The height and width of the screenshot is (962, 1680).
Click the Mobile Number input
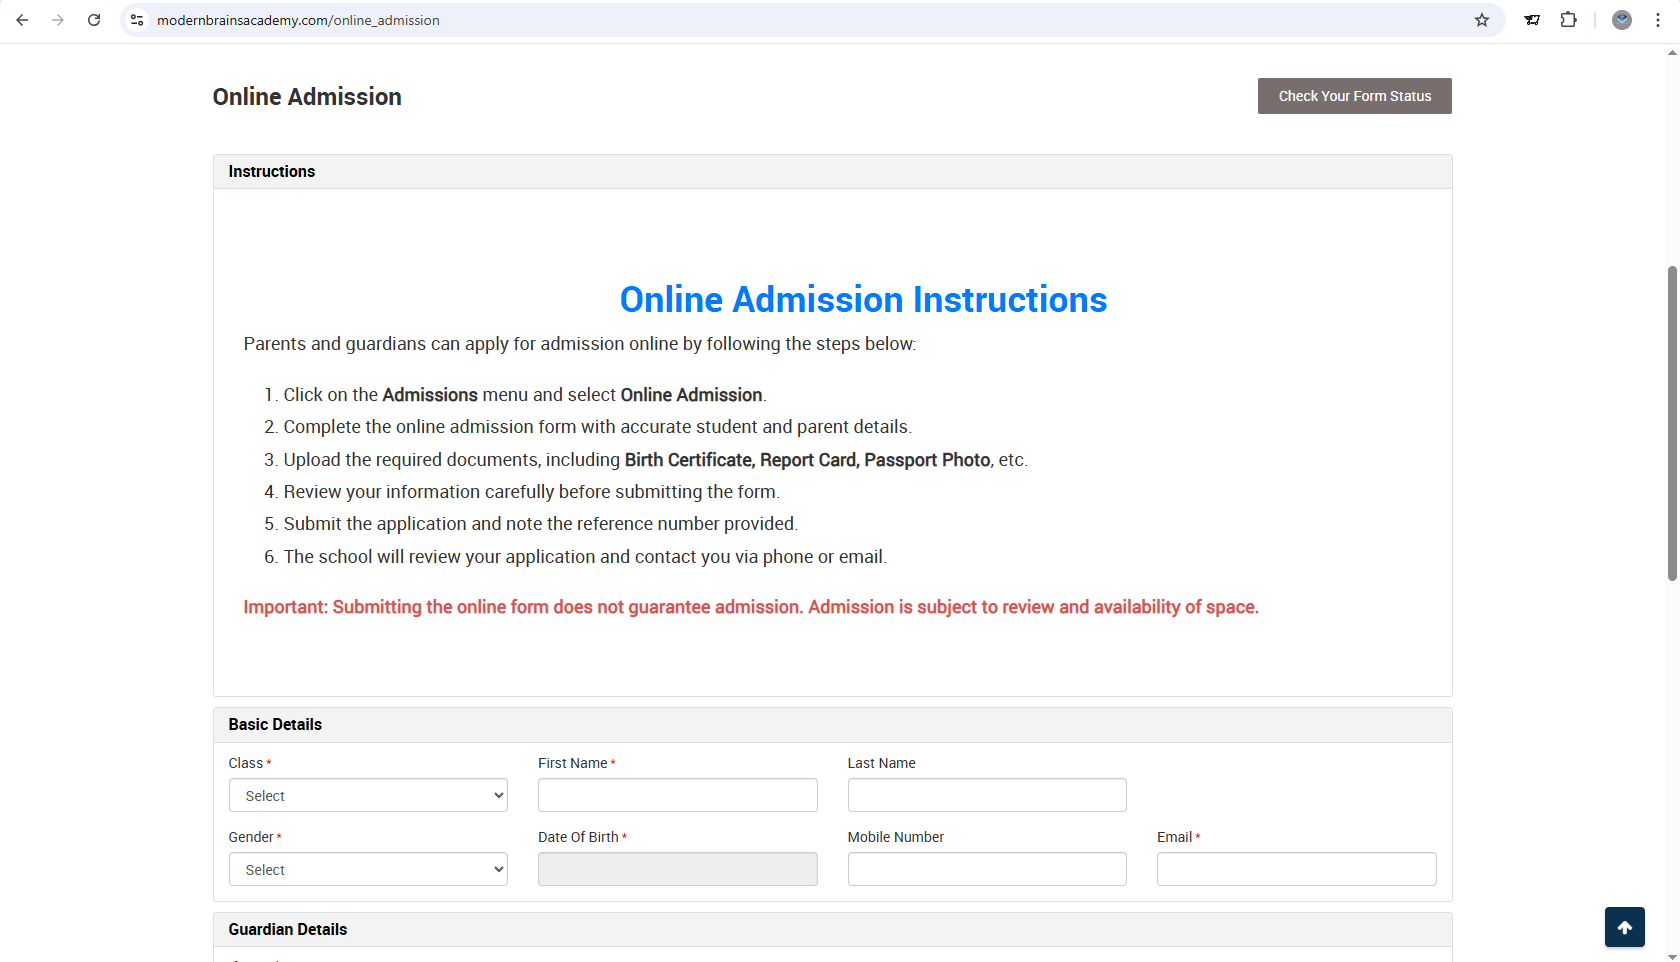click(987, 870)
